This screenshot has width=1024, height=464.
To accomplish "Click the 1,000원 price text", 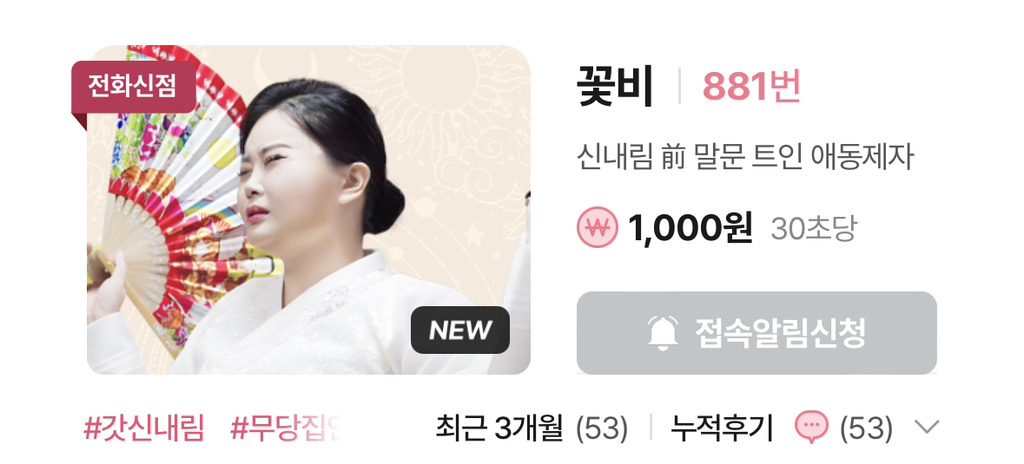I will tap(690, 228).
